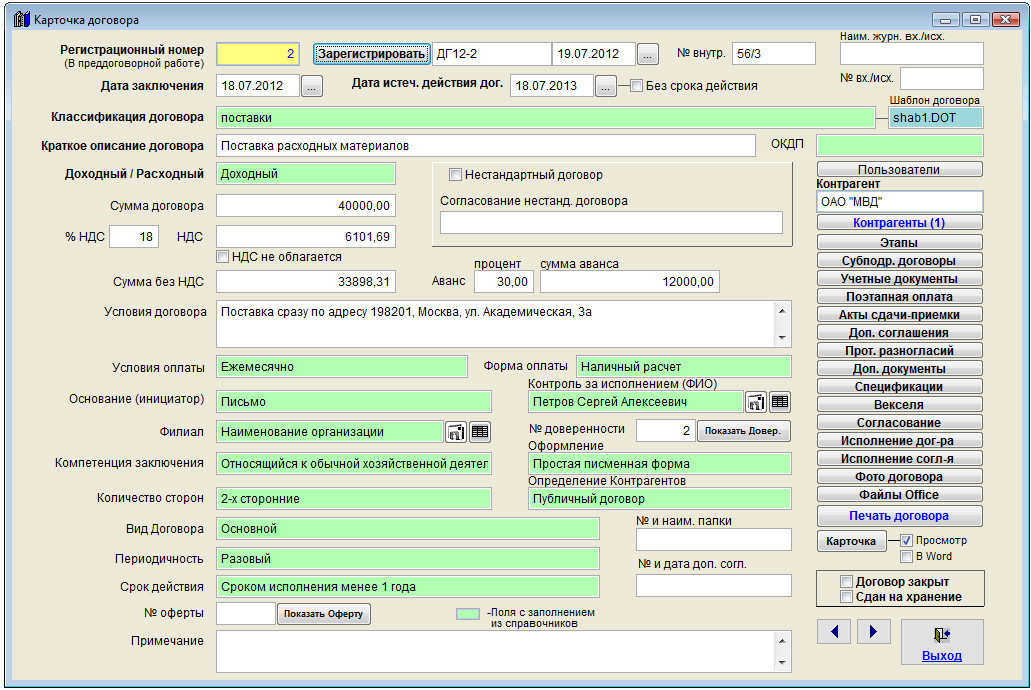
Task: Open the Этапы section
Action: point(899,242)
